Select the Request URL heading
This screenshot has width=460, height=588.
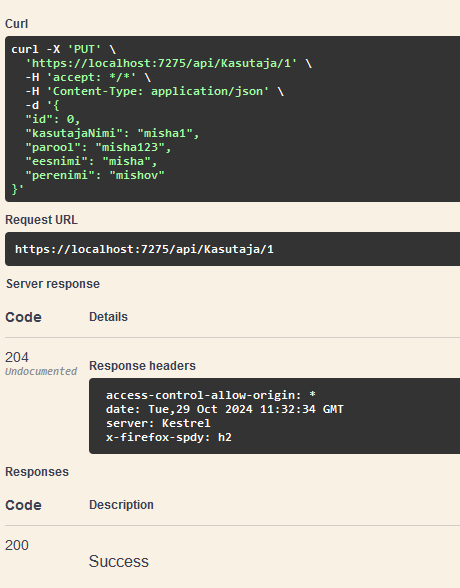click(x=42, y=220)
